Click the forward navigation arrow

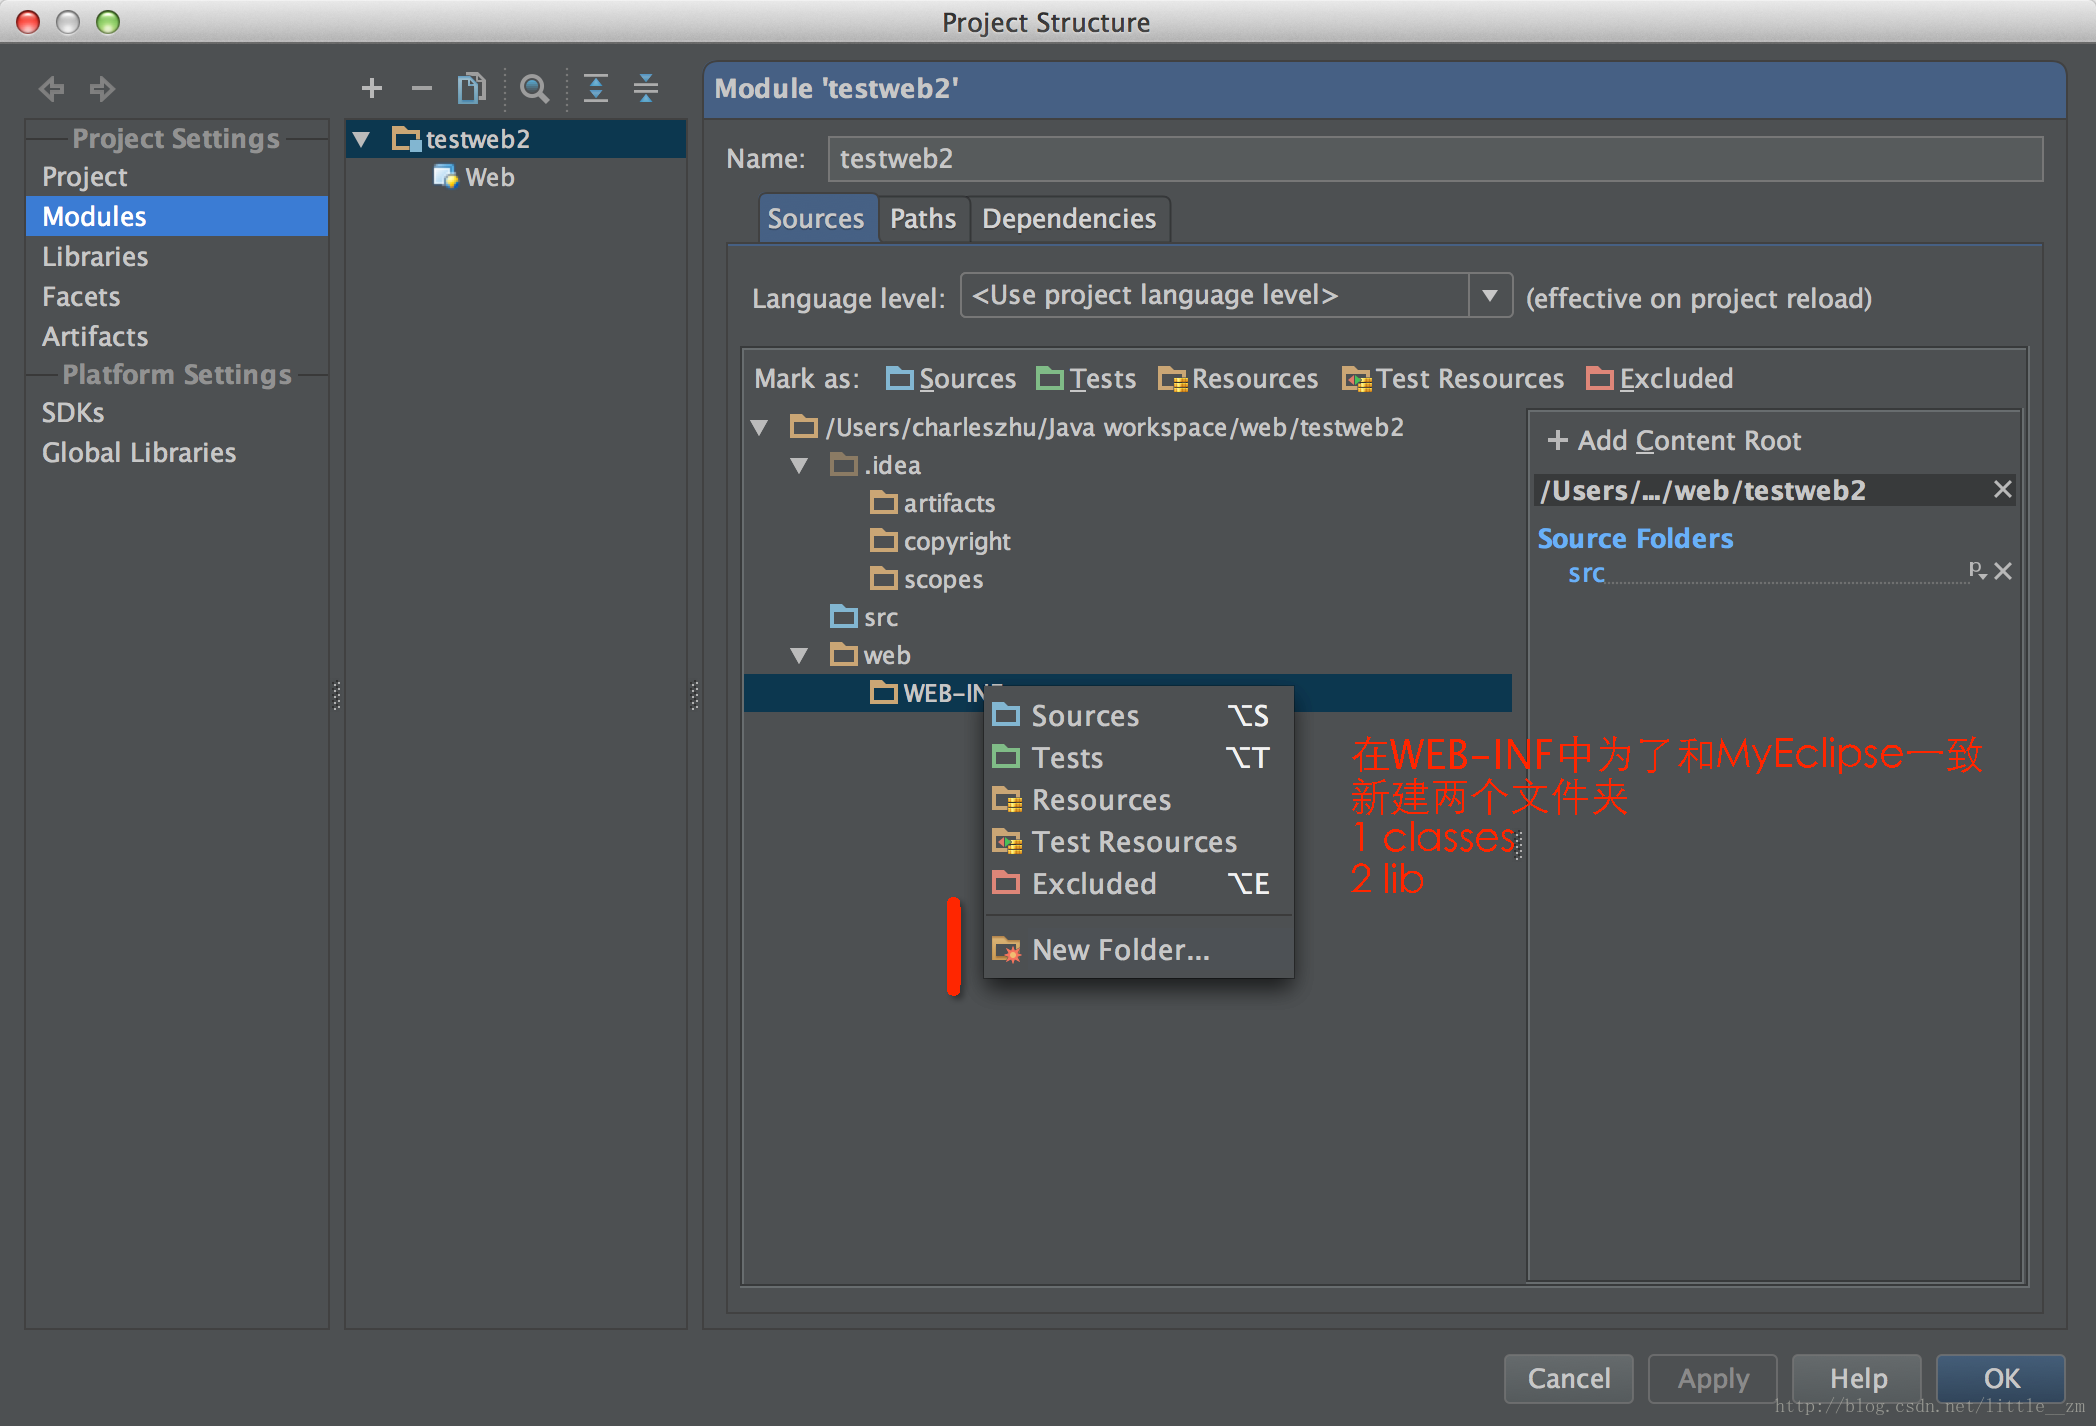(102, 89)
